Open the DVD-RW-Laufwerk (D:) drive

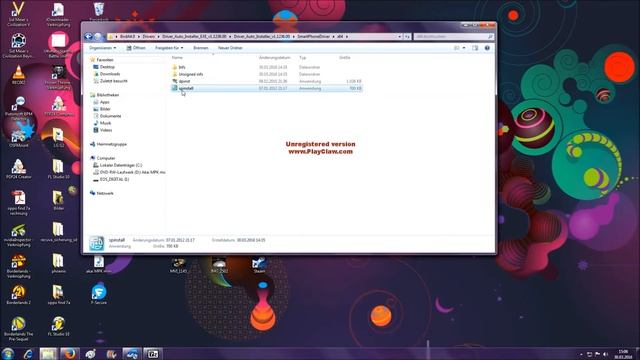132,173
